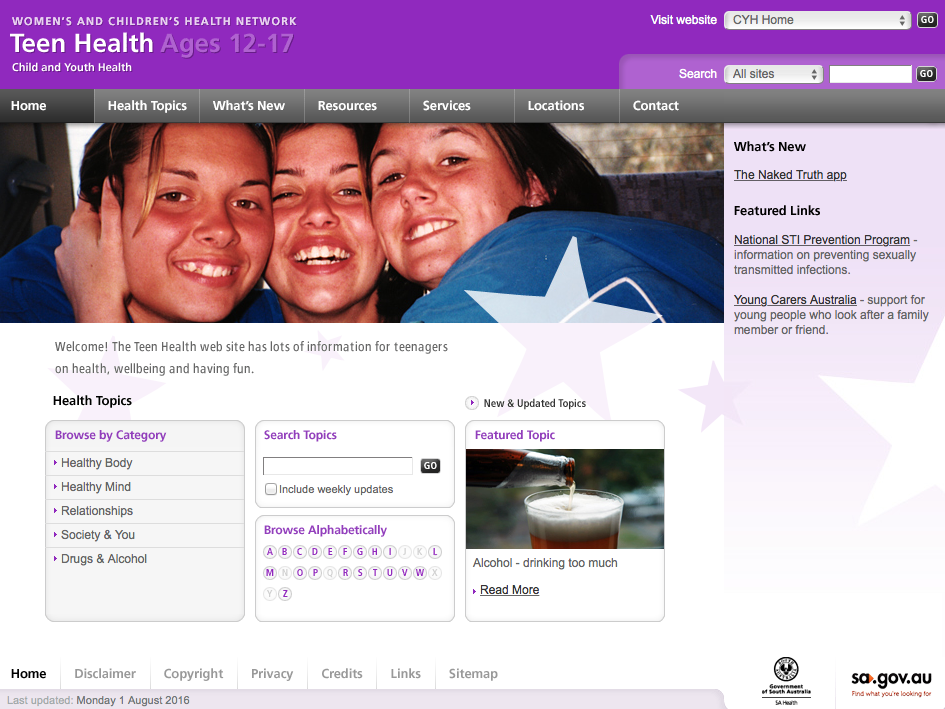This screenshot has height=709, width=945.
Task: Open The Naked Truth app link
Action: [x=790, y=175]
